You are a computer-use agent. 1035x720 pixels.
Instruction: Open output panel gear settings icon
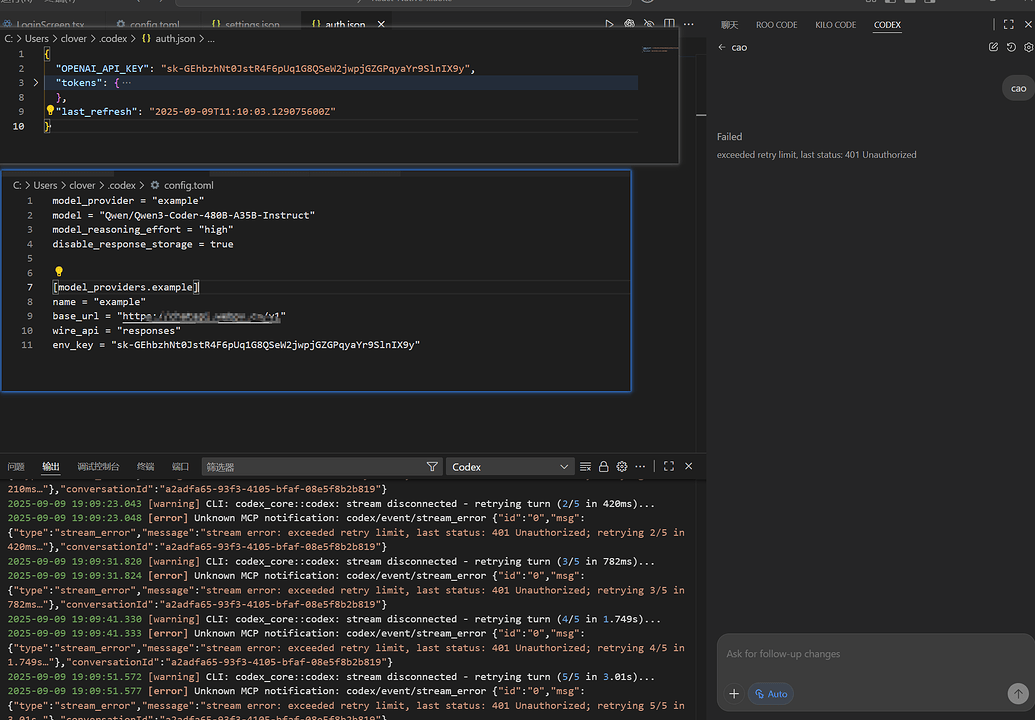click(x=622, y=467)
